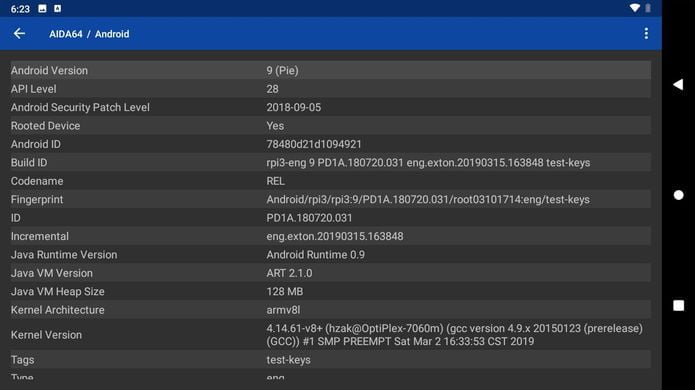
Task: Select the API Level label
Action: tap(34, 89)
